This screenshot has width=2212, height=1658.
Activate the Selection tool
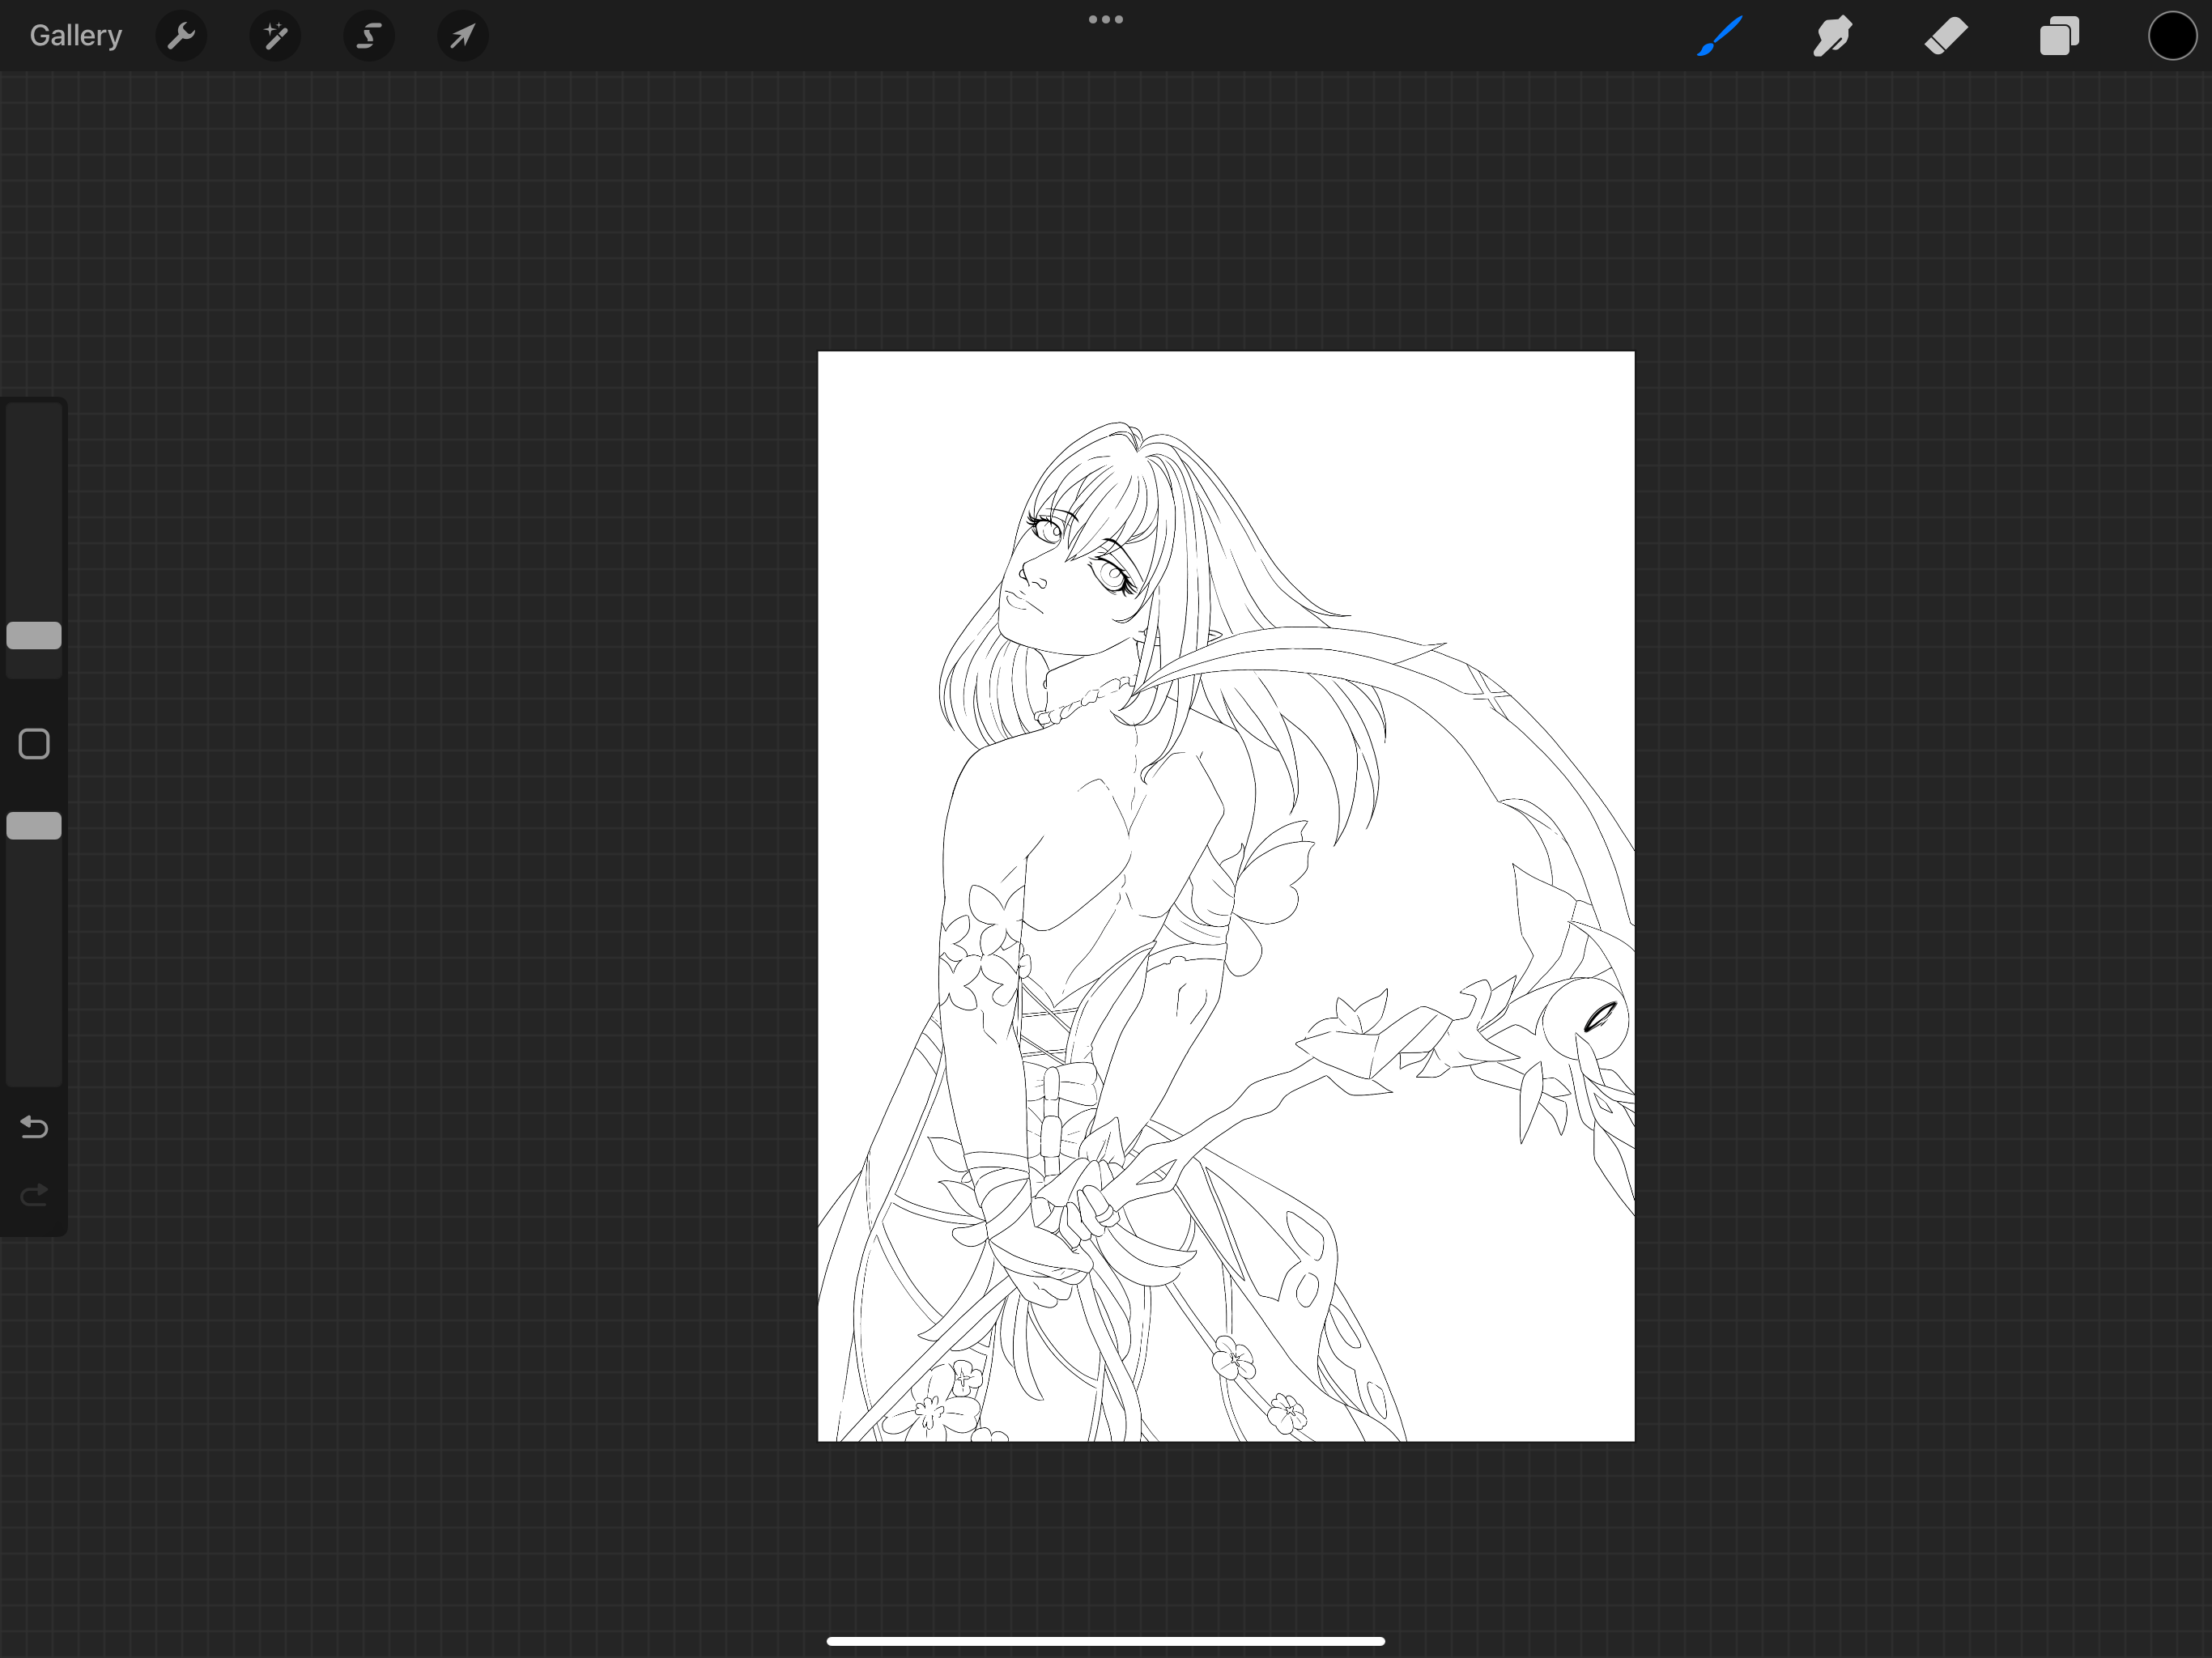368,36
